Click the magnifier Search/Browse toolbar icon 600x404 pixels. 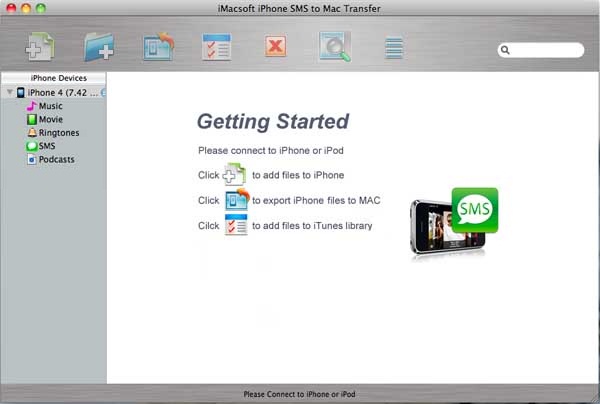335,47
